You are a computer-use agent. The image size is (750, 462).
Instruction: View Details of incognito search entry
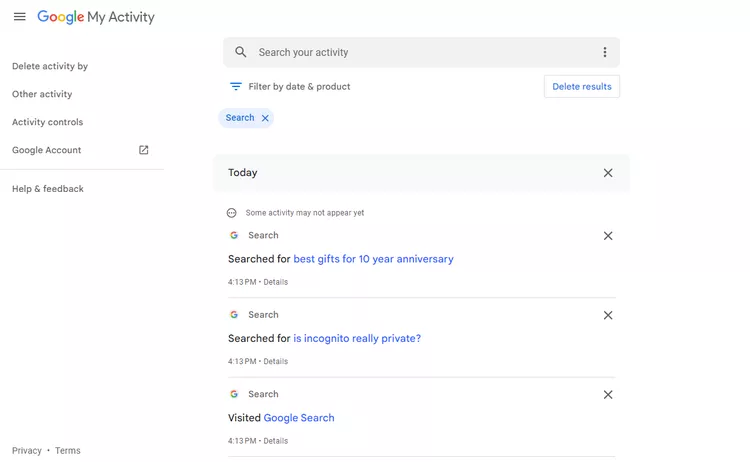pyautogui.click(x=276, y=362)
